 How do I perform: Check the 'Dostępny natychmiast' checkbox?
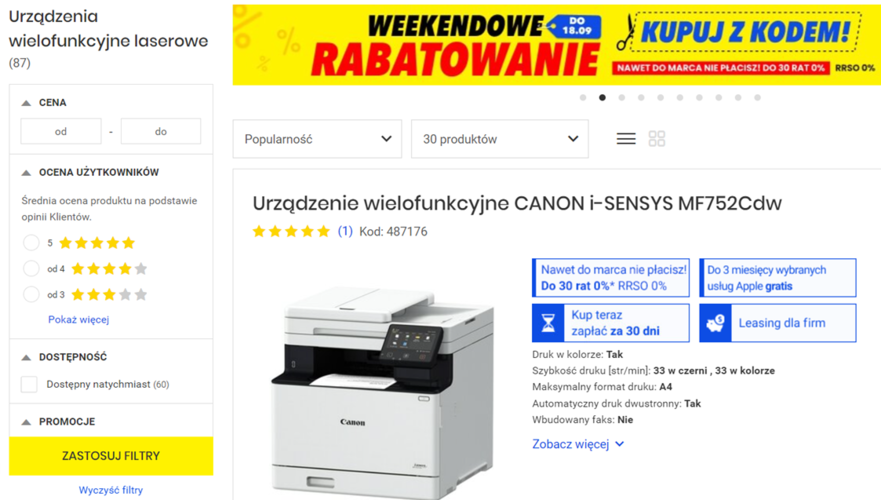(29, 384)
